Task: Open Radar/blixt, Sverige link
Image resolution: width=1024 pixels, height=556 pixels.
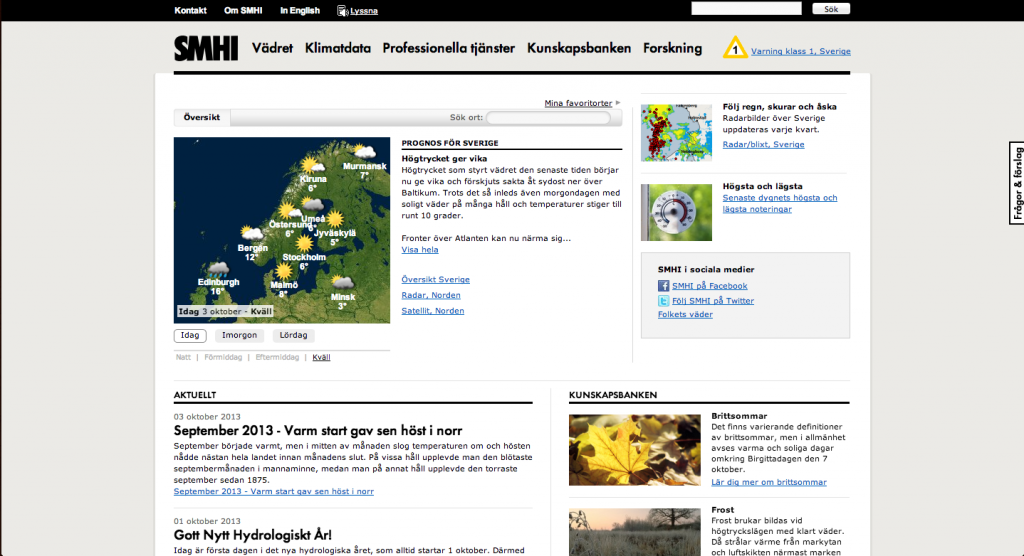Action: click(x=763, y=144)
